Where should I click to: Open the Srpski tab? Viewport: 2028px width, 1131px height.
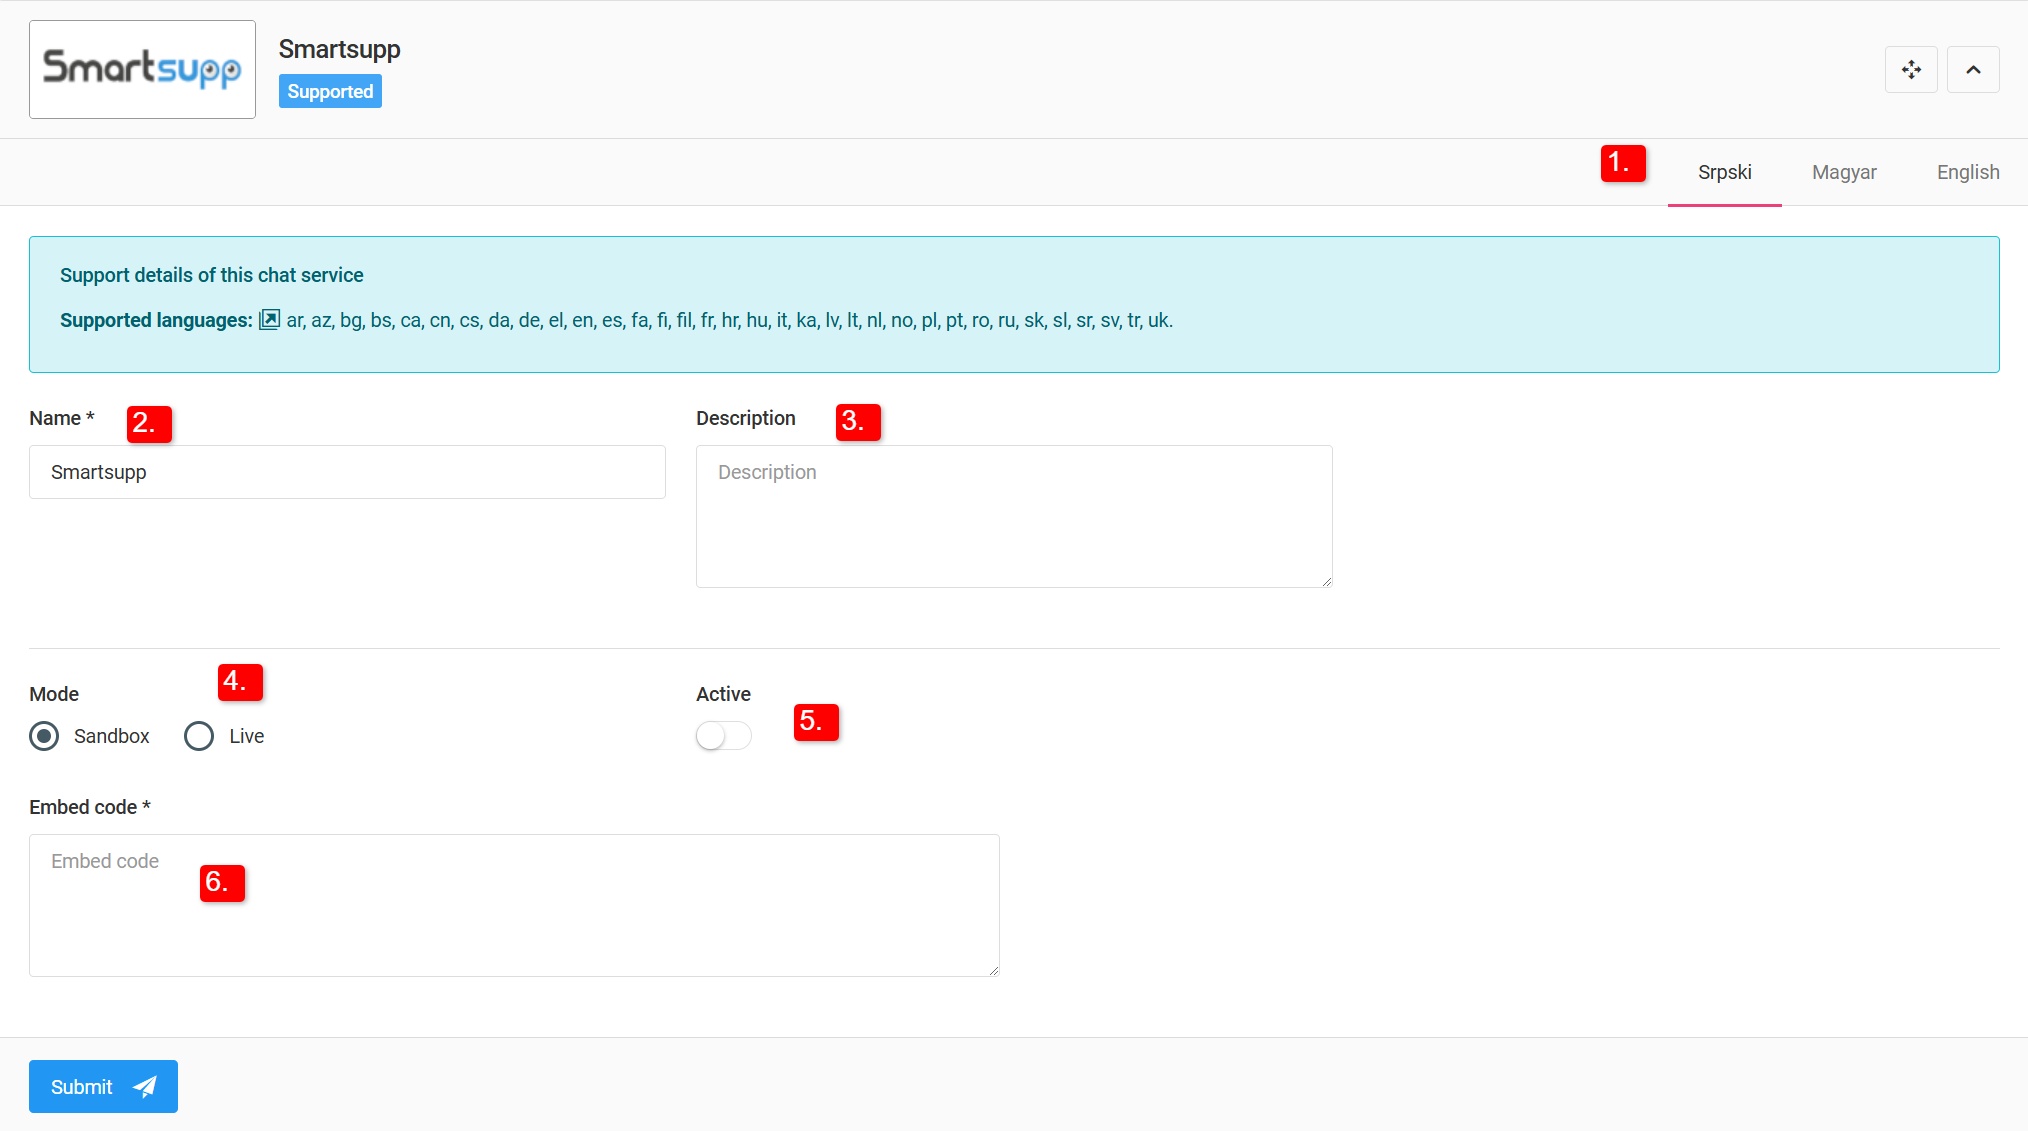(x=1724, y=172)
